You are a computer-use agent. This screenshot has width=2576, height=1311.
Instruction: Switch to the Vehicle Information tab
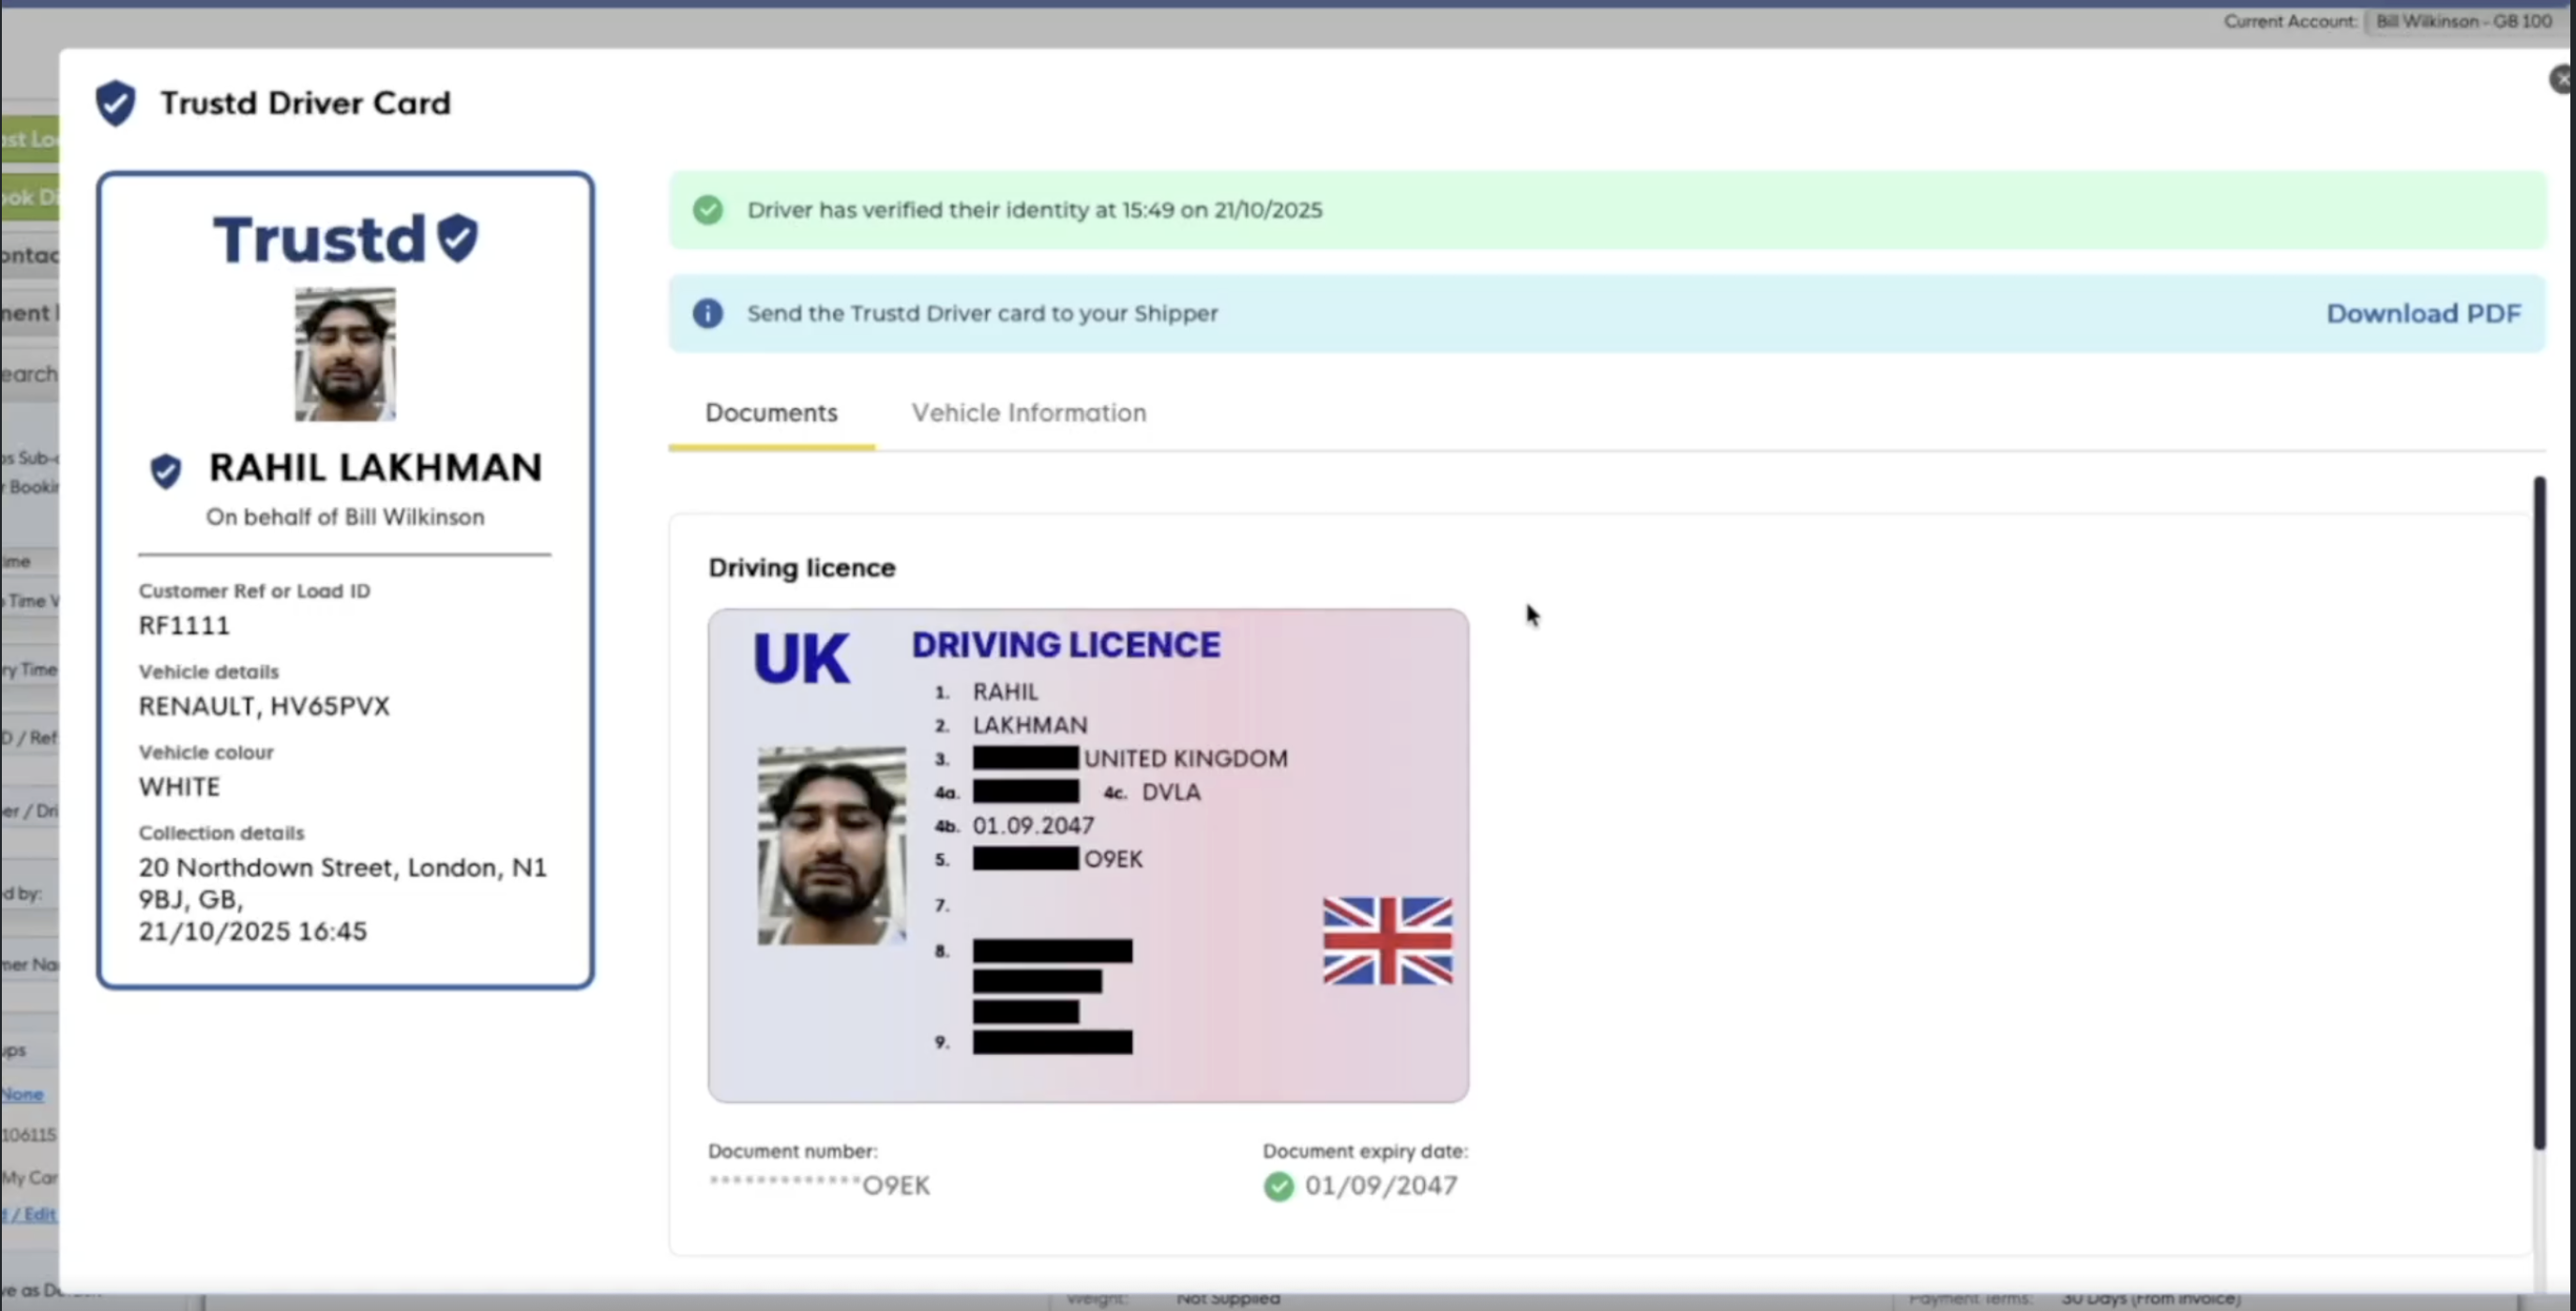tap(1028, 413)
